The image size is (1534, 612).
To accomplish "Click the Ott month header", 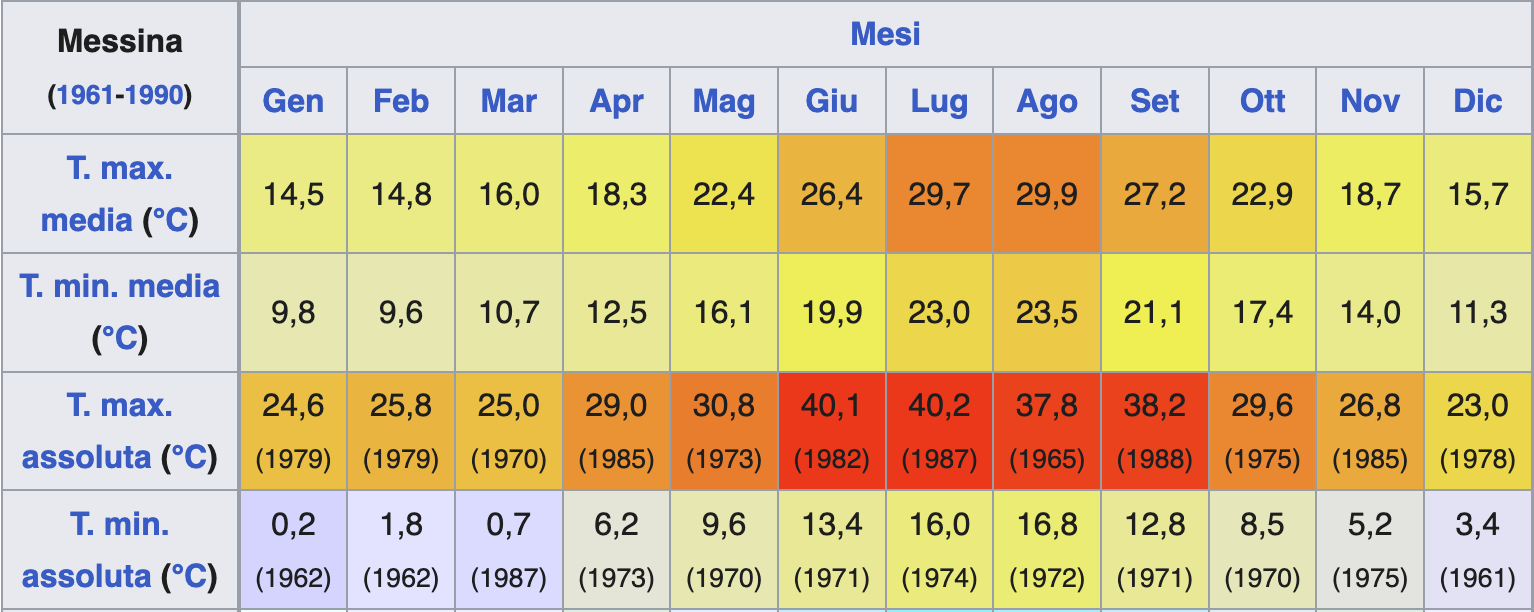I will [1262, 101].
